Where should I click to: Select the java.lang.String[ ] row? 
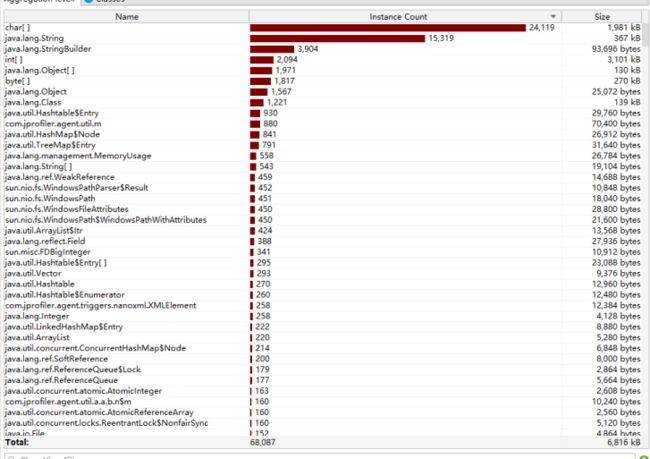[323, 166]
